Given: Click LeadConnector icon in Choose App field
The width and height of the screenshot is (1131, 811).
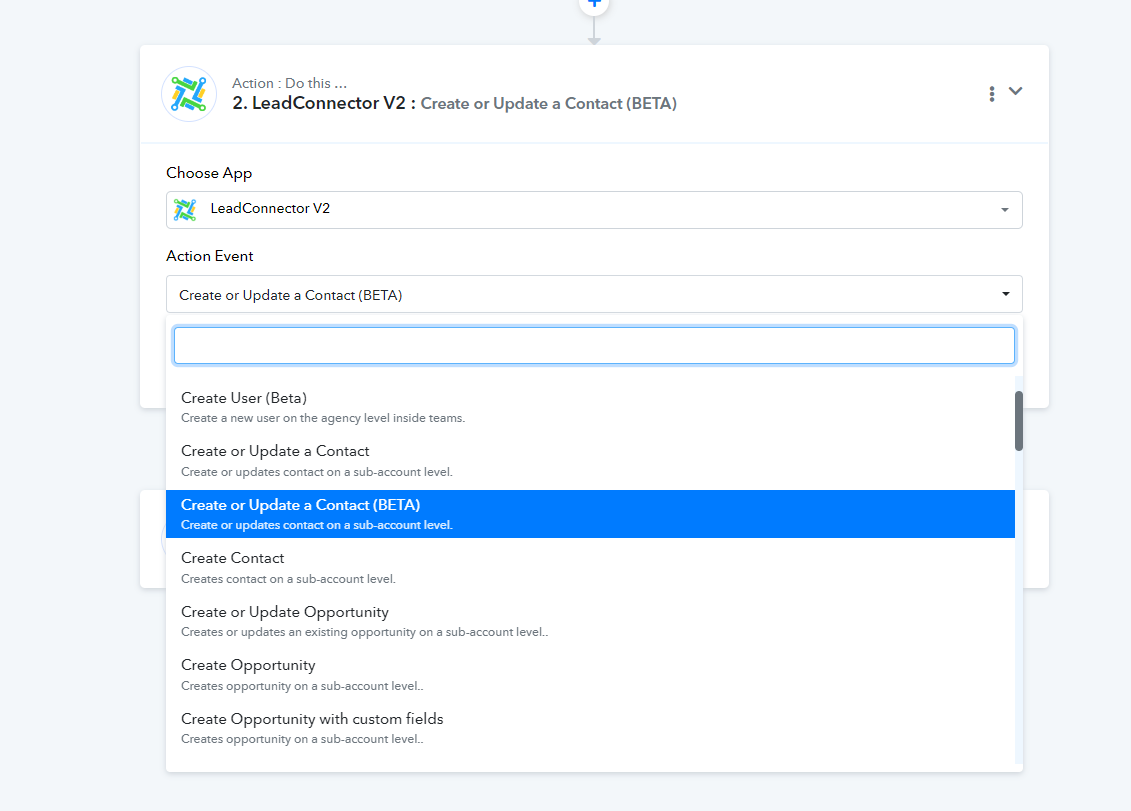Looking at the screenshot, I should coord(185,209).
